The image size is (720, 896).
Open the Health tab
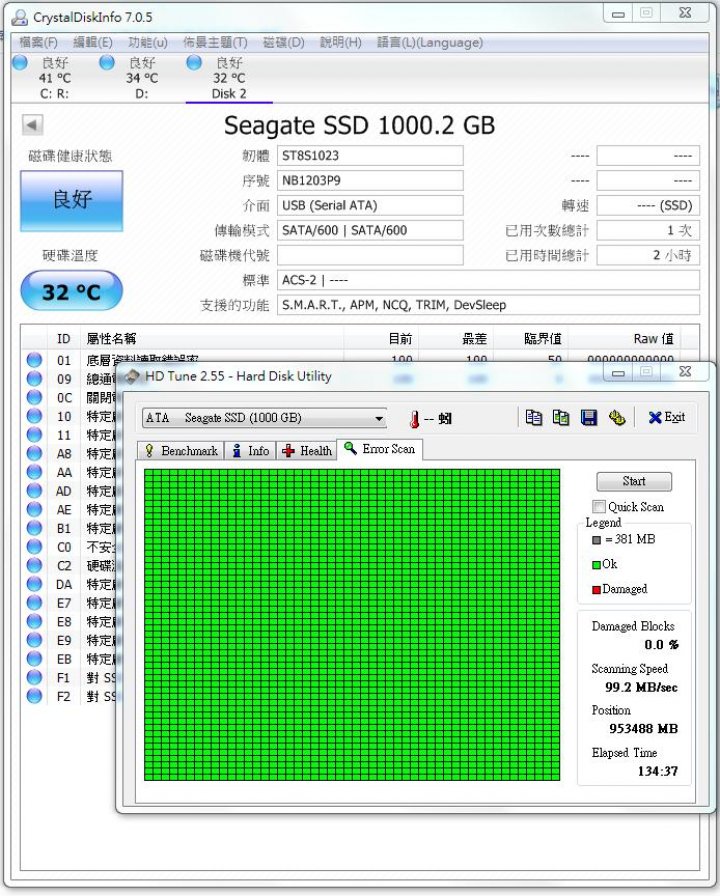pos(307,451)
